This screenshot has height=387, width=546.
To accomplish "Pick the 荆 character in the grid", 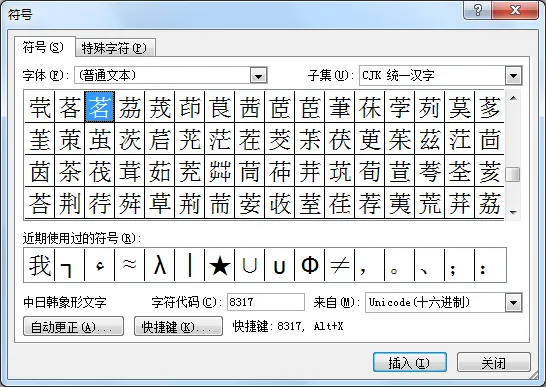I will click(70, 203).
